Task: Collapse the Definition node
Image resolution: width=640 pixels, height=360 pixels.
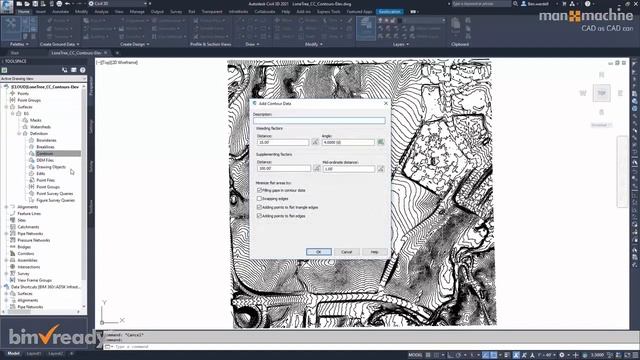Action: [x=19, y=133]
